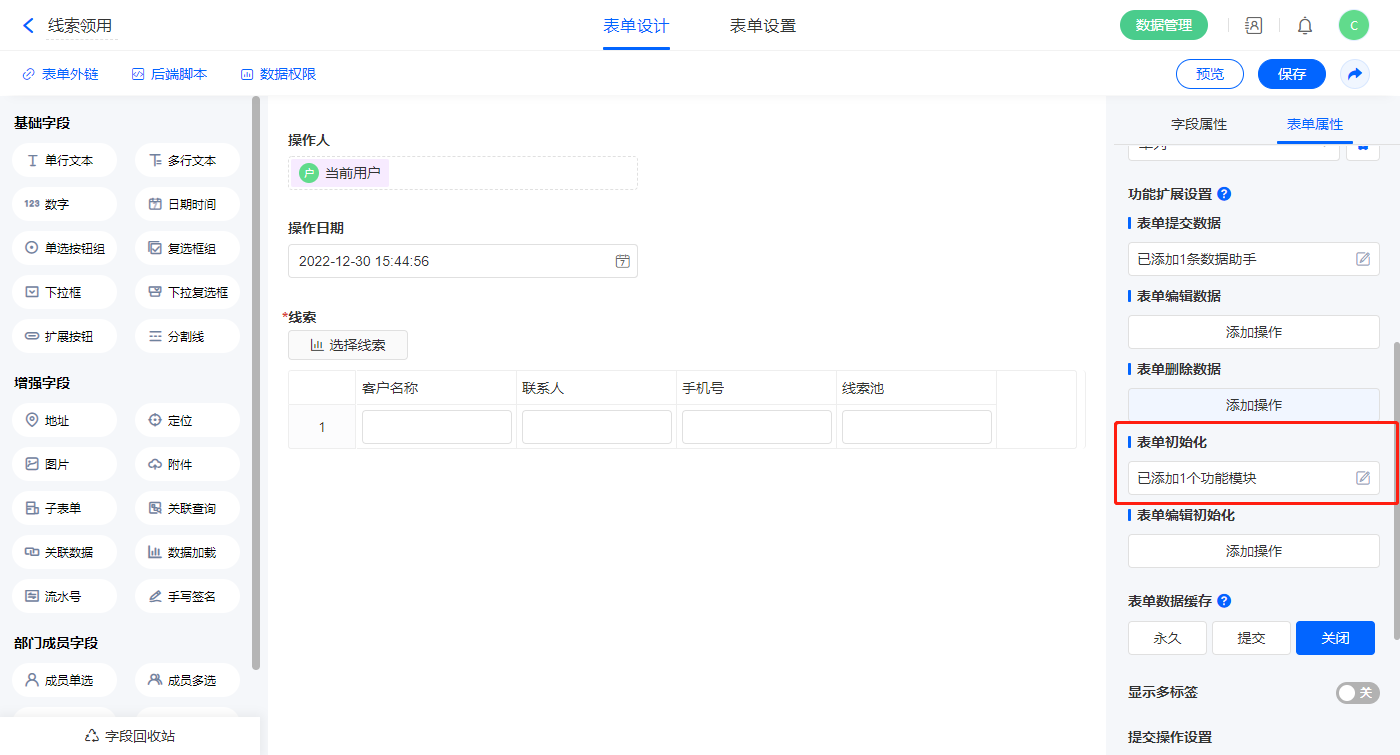Click the 保存 button
Viewport: 1400px width, 755px height.
coord(1291,74)
